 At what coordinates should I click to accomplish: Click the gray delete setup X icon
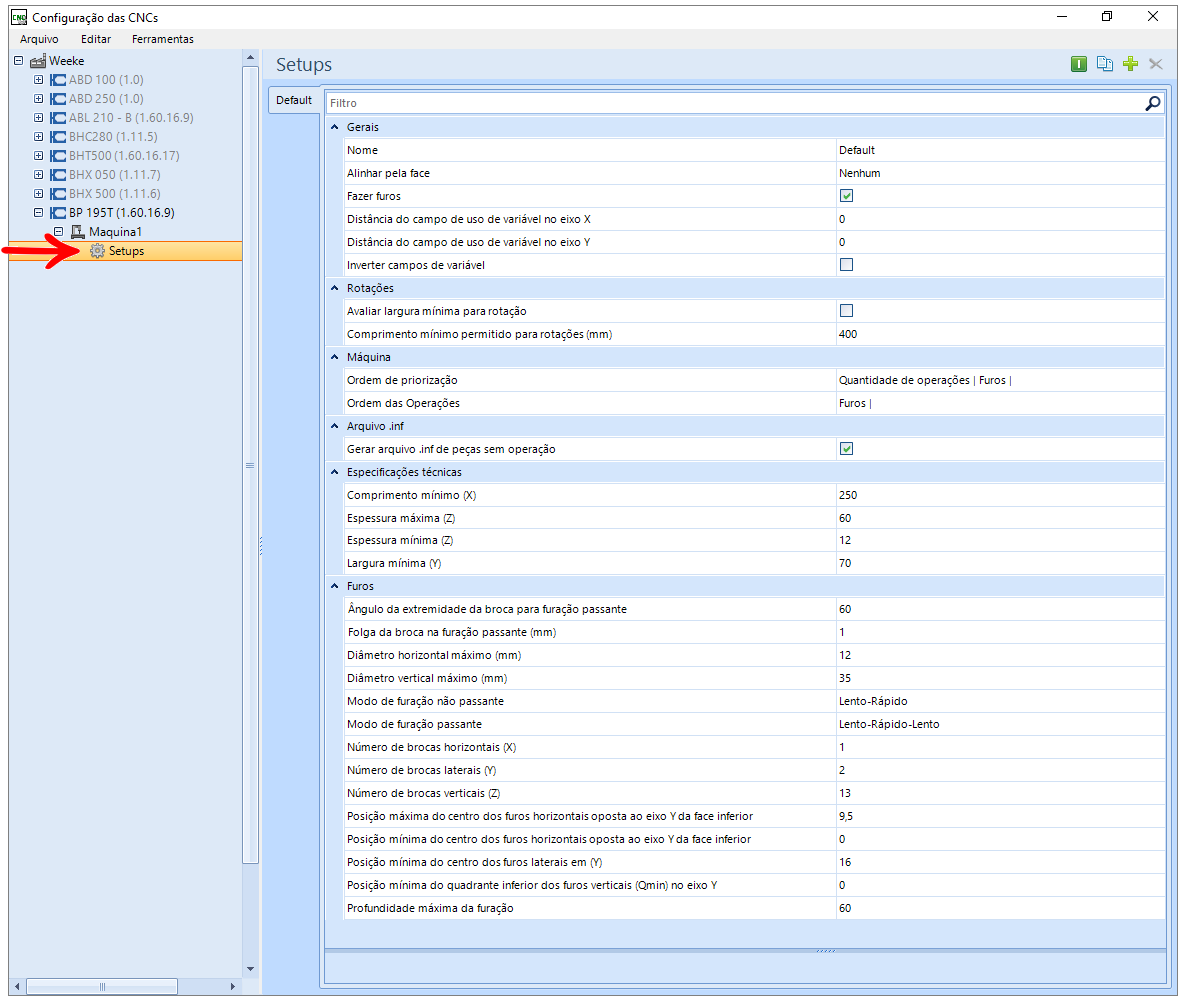pyautogui.click(x=1156, y=64)
